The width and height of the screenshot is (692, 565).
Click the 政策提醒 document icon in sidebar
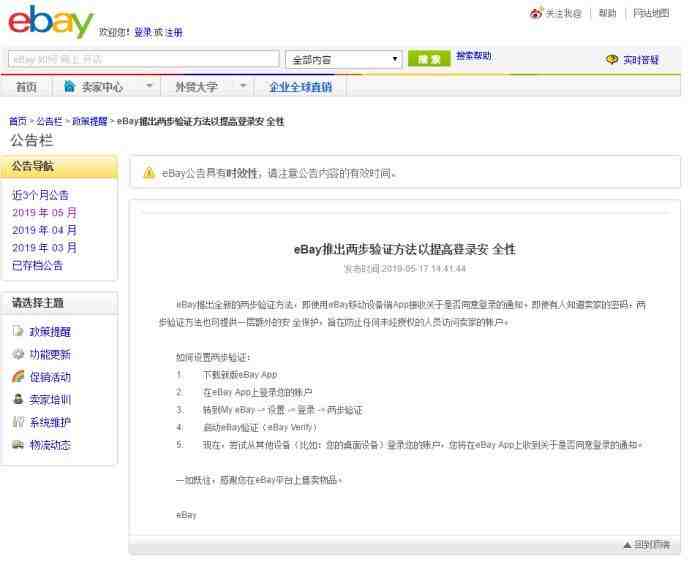pos(18,331)
